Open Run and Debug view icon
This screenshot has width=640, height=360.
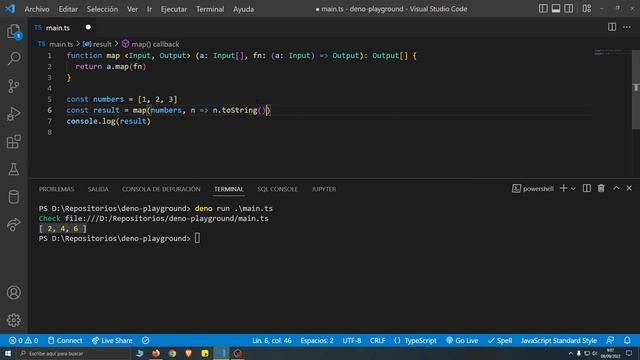point(13,114)
